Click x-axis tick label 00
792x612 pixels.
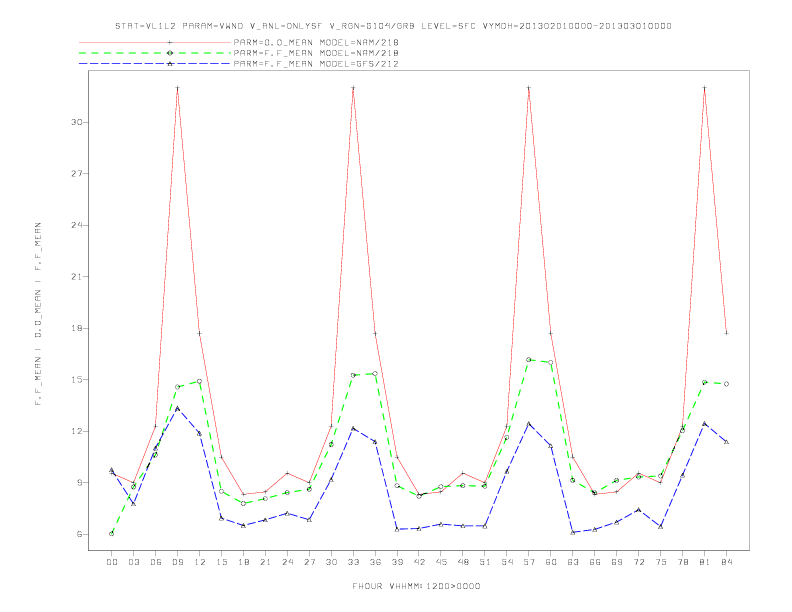coord(112,562)
